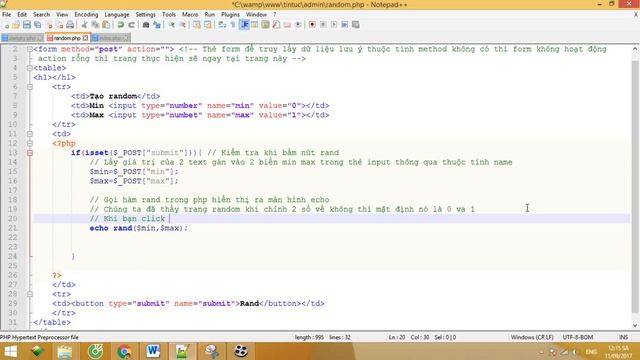
Task: Open the Plugins menu
Action: 230,14
